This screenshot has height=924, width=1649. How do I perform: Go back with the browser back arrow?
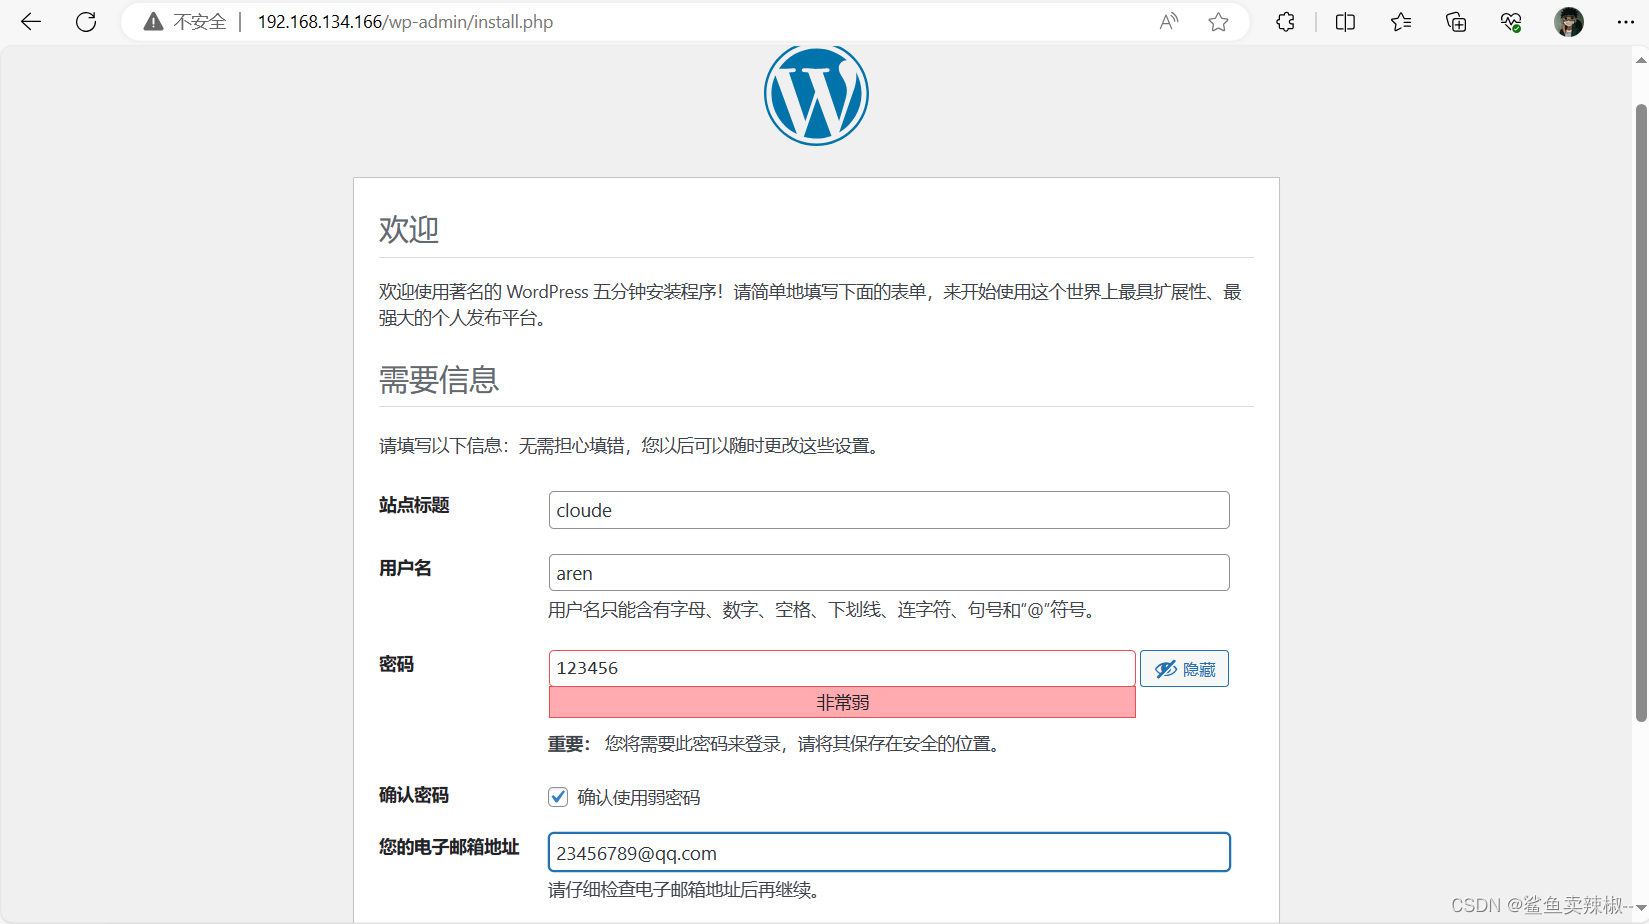tap(31, 22)
